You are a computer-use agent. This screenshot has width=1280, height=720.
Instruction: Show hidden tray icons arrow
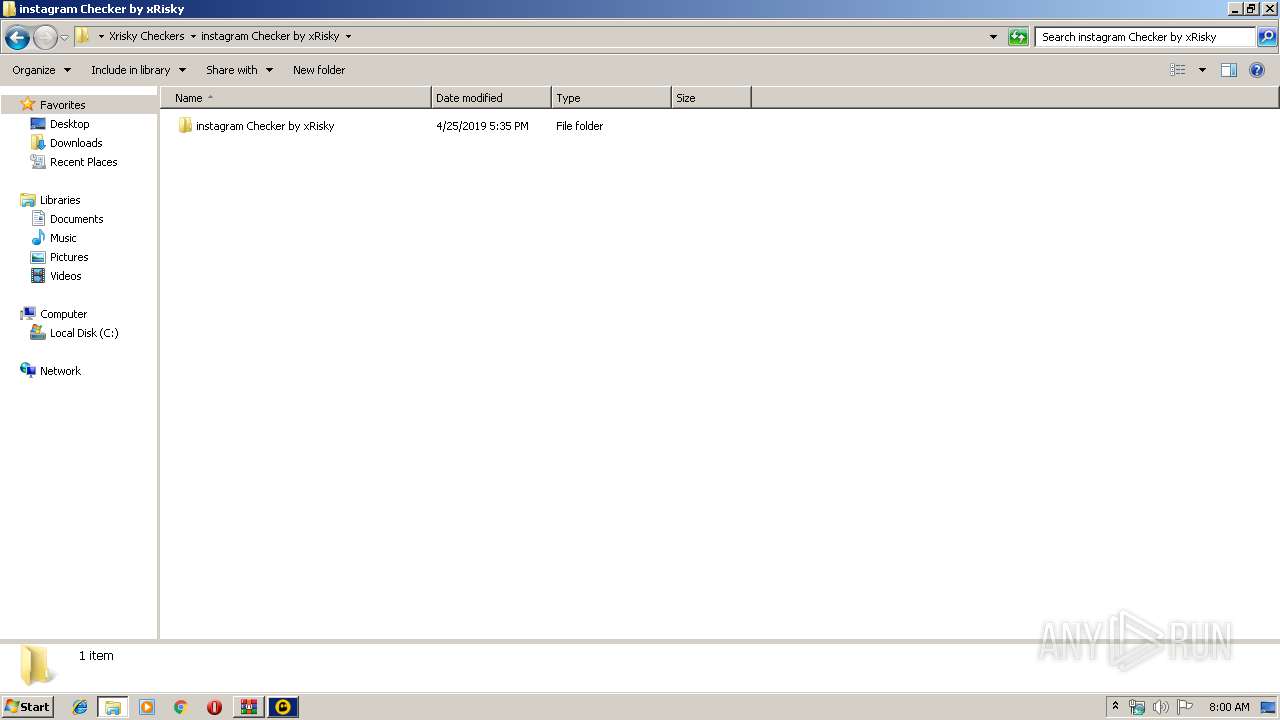click(x=1115, y=706)
